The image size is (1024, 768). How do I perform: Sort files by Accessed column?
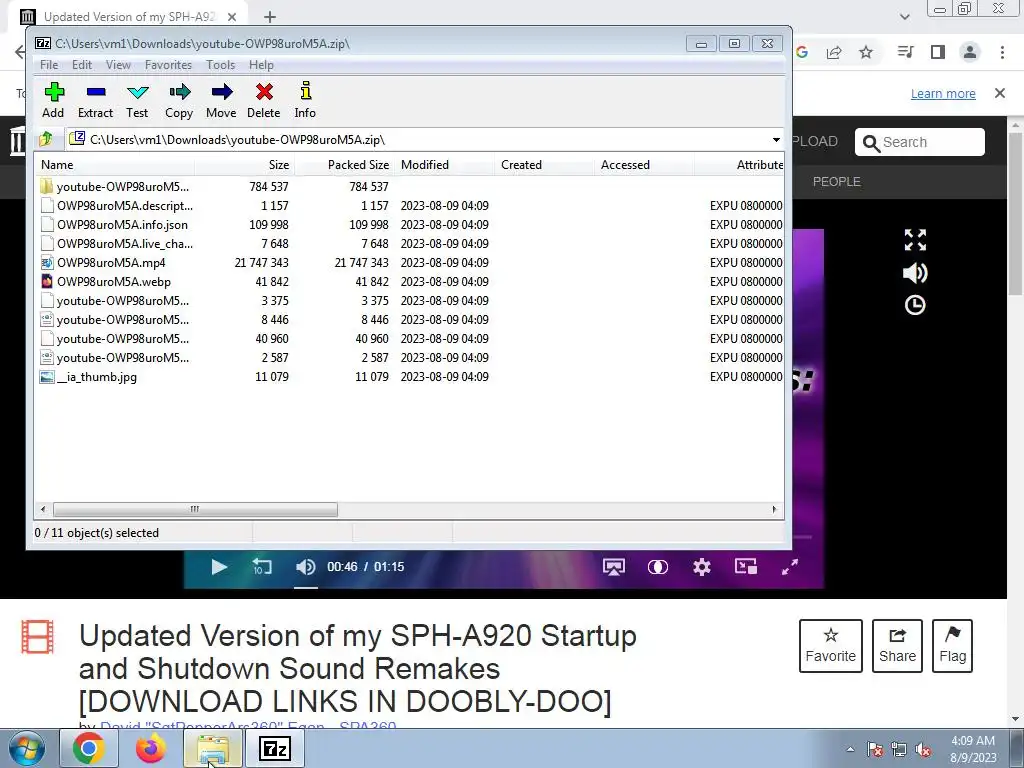(x=644, y=165)
